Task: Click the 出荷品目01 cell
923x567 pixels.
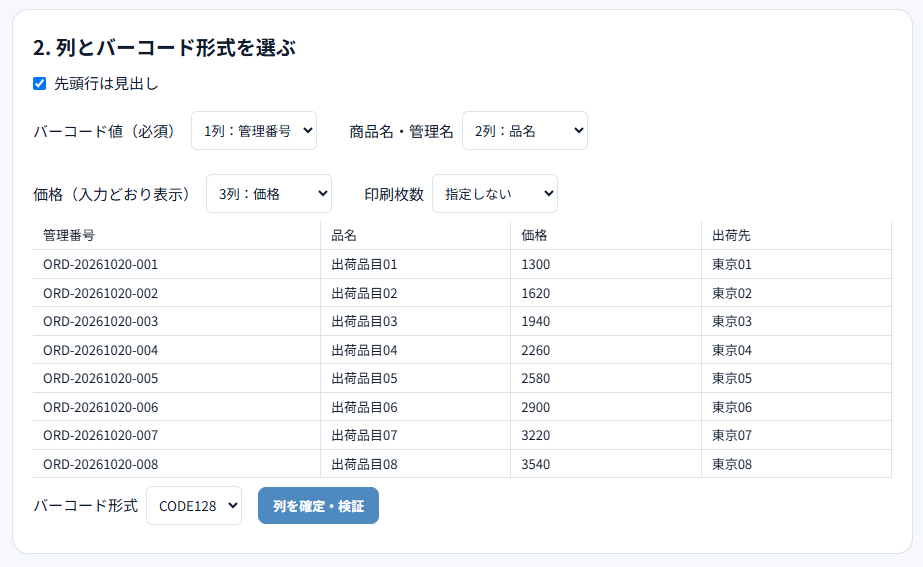Action: (416, 264)
